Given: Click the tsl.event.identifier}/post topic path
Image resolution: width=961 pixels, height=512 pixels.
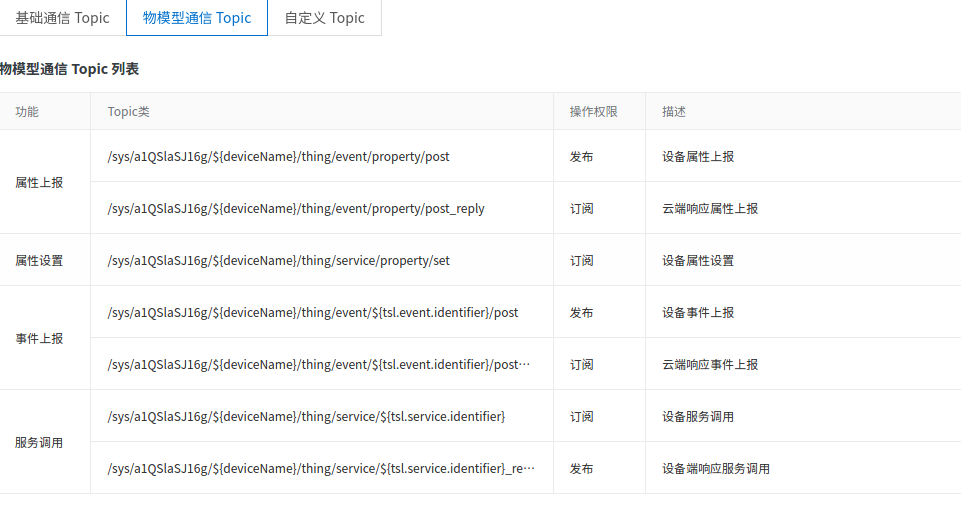Looking at the screenshot, I should [x=313, y=313].
